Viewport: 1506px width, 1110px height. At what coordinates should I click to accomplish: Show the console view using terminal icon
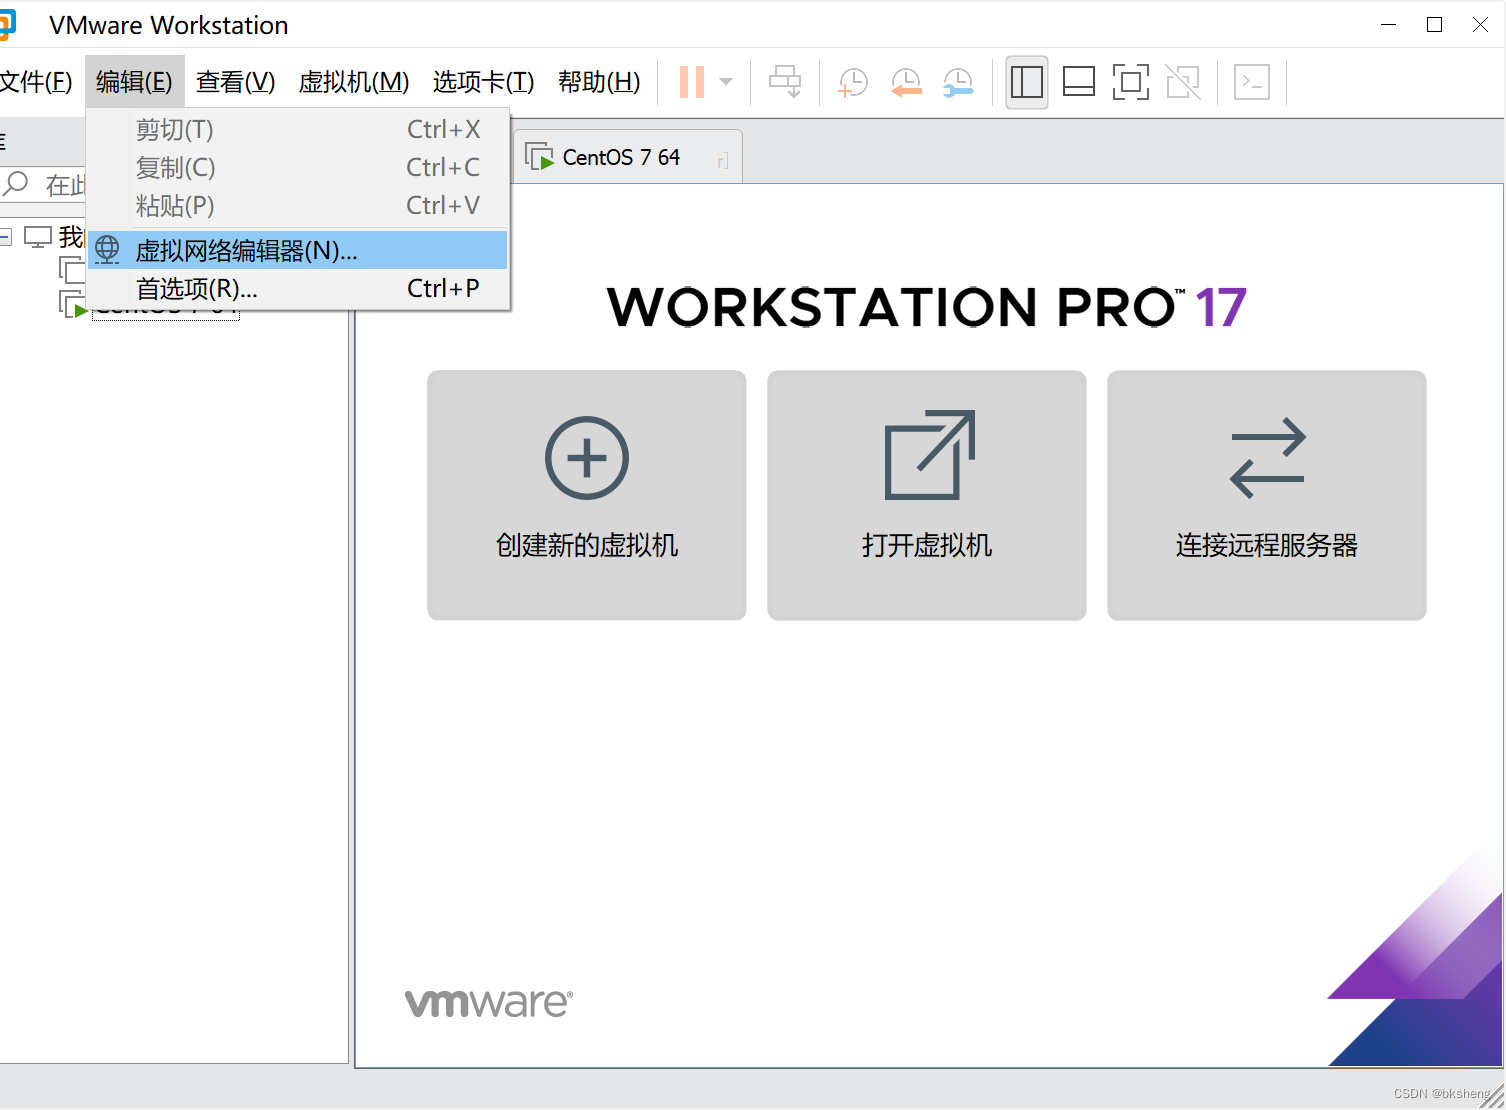click(x=1251, y=81)
